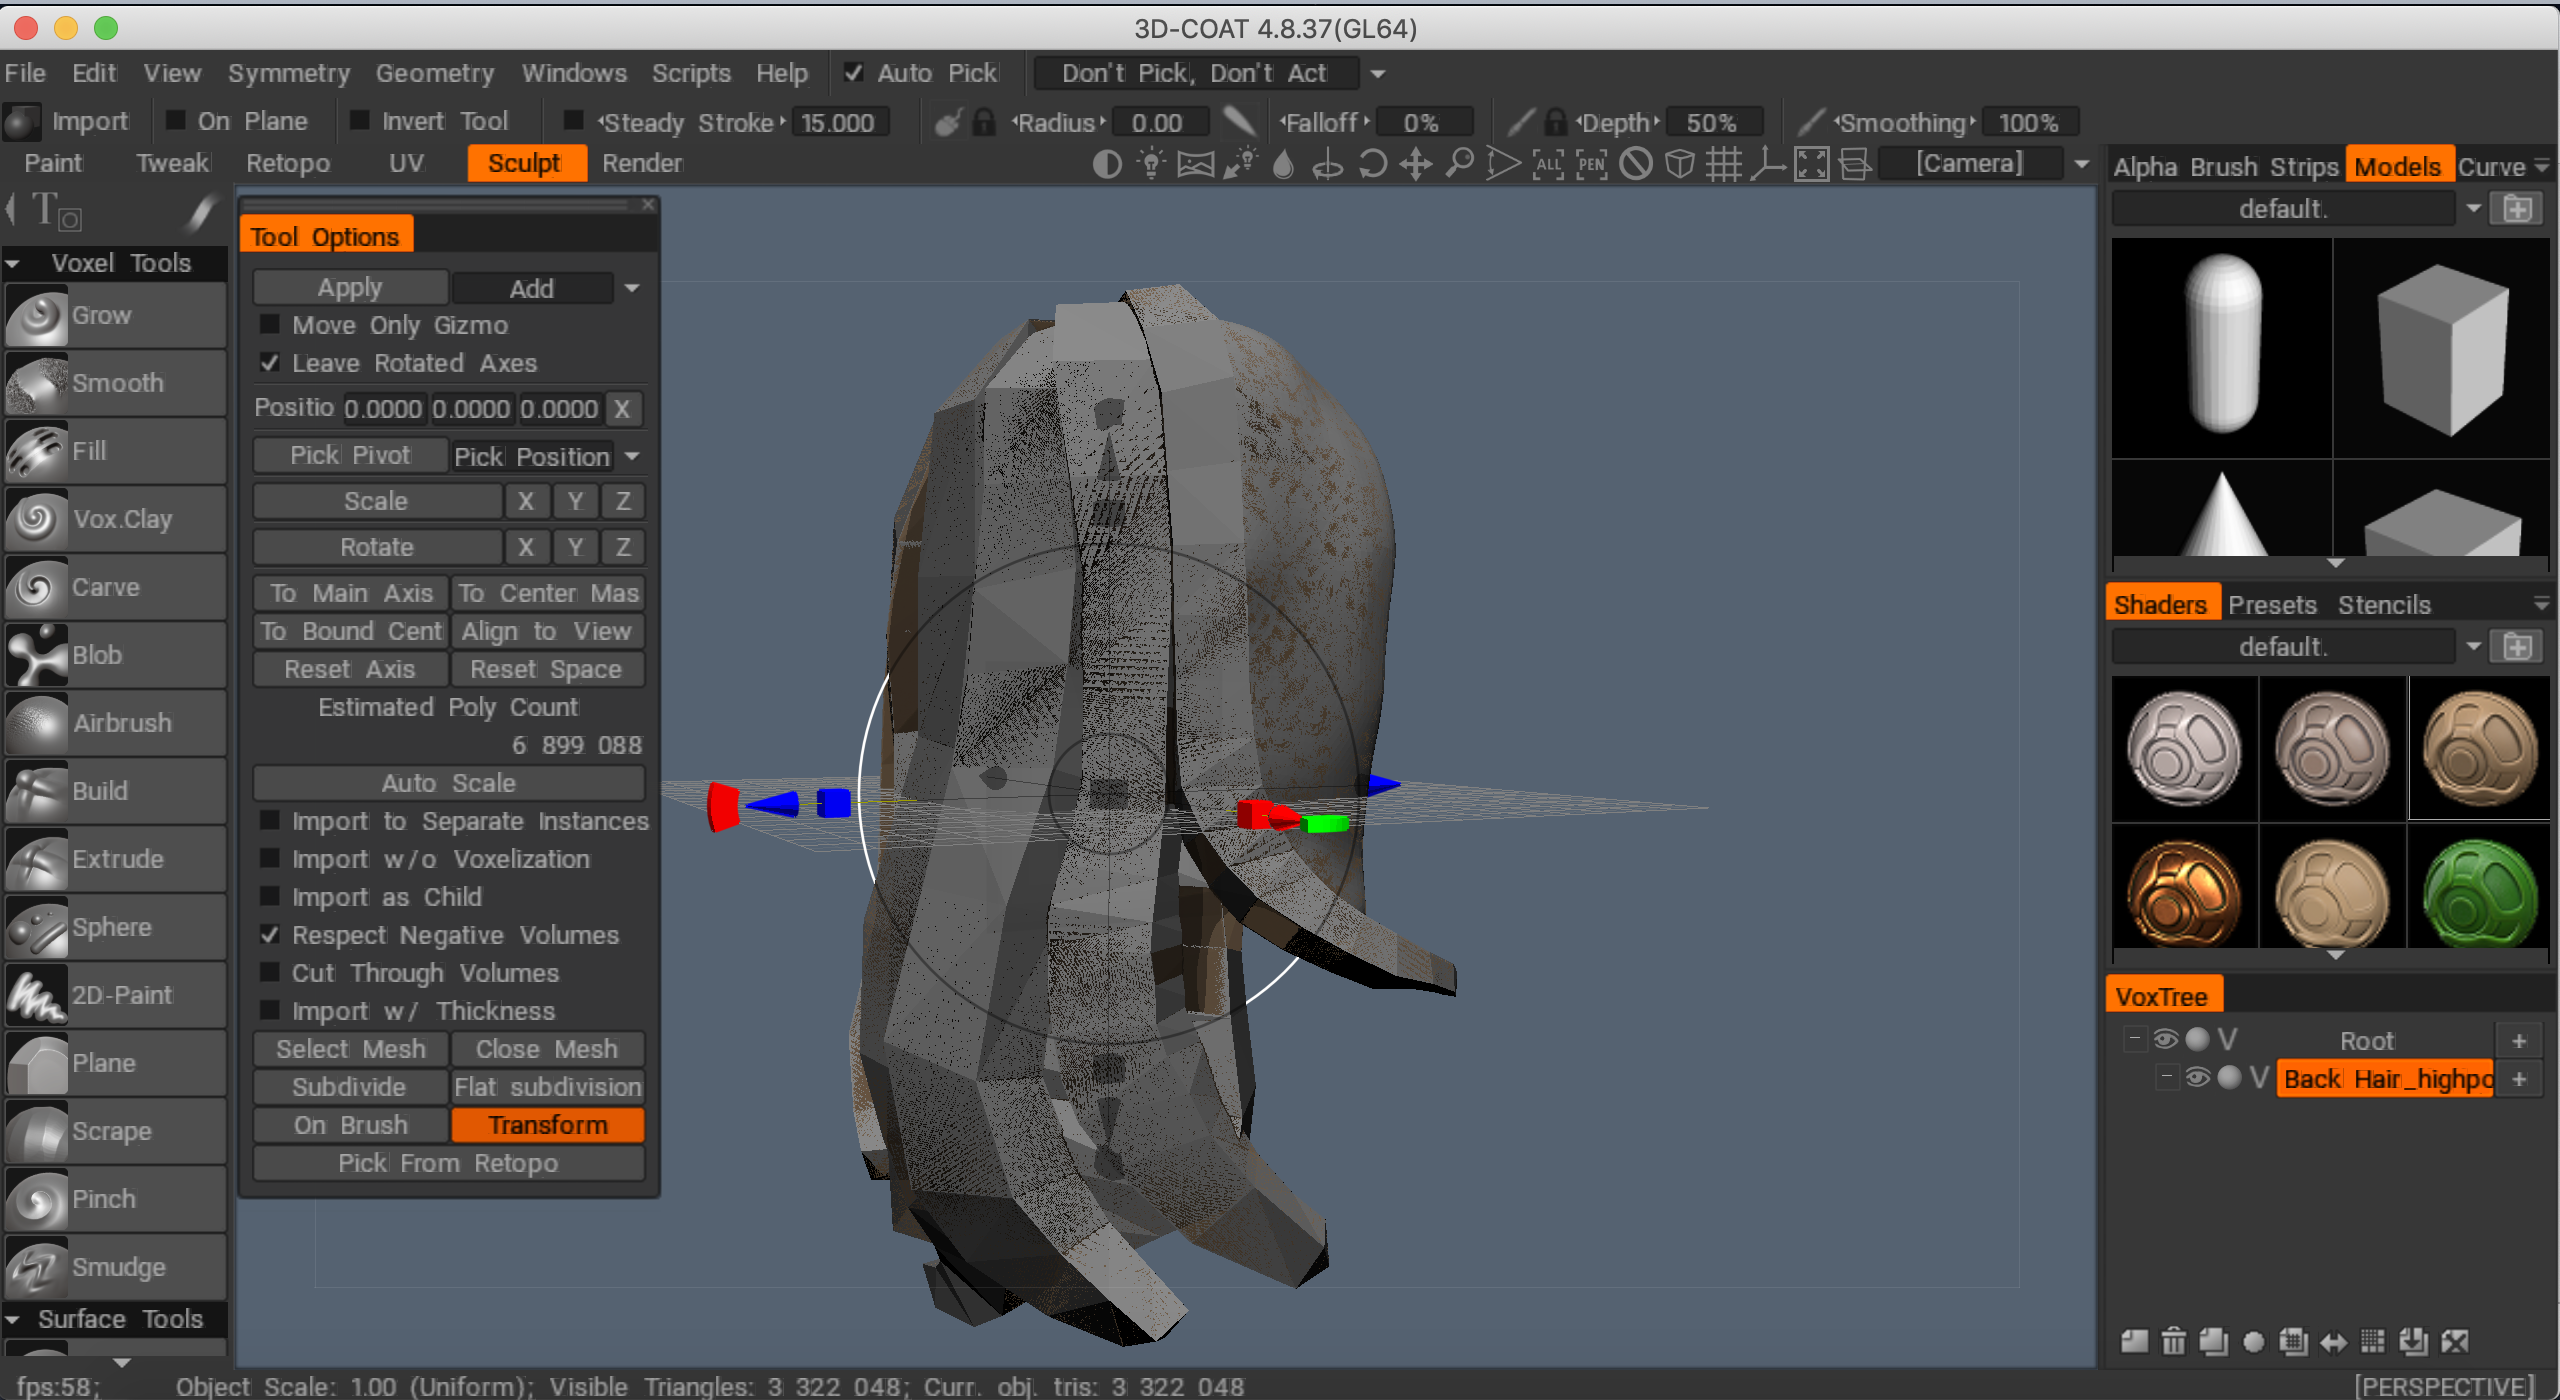Viewport: 2560px width, 1400px height.
Task: Click the light bulb icon in toolbar
Action: [x=1151, y=163]
